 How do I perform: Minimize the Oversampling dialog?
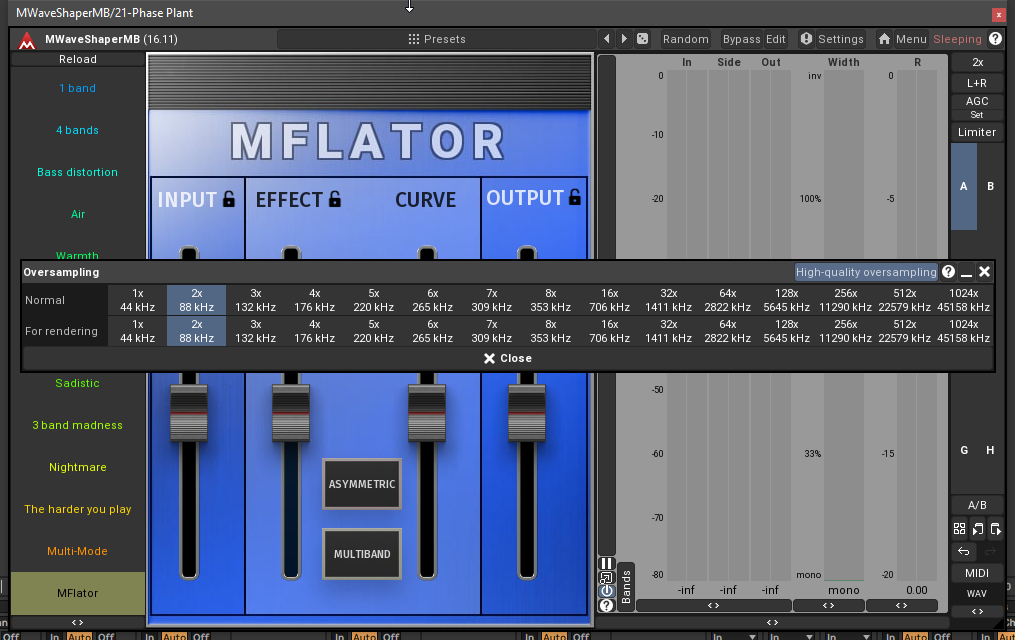click(966, 272)
